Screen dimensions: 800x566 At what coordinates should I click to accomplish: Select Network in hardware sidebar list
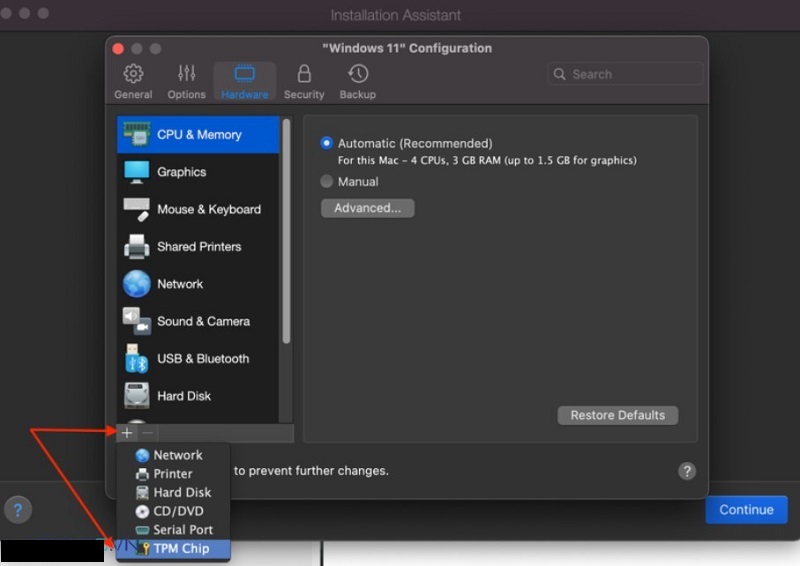click(x=198, y=284)
